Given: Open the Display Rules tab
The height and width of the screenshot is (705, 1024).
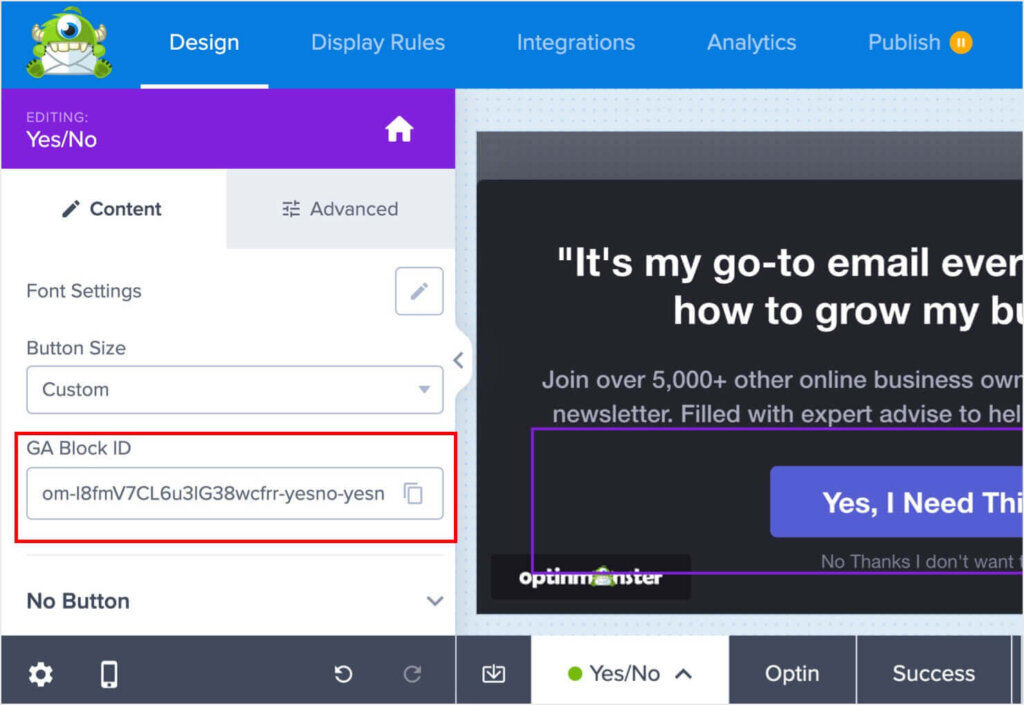Looking at the screenshot, I should pyautogui.click(x=378, y=43).
